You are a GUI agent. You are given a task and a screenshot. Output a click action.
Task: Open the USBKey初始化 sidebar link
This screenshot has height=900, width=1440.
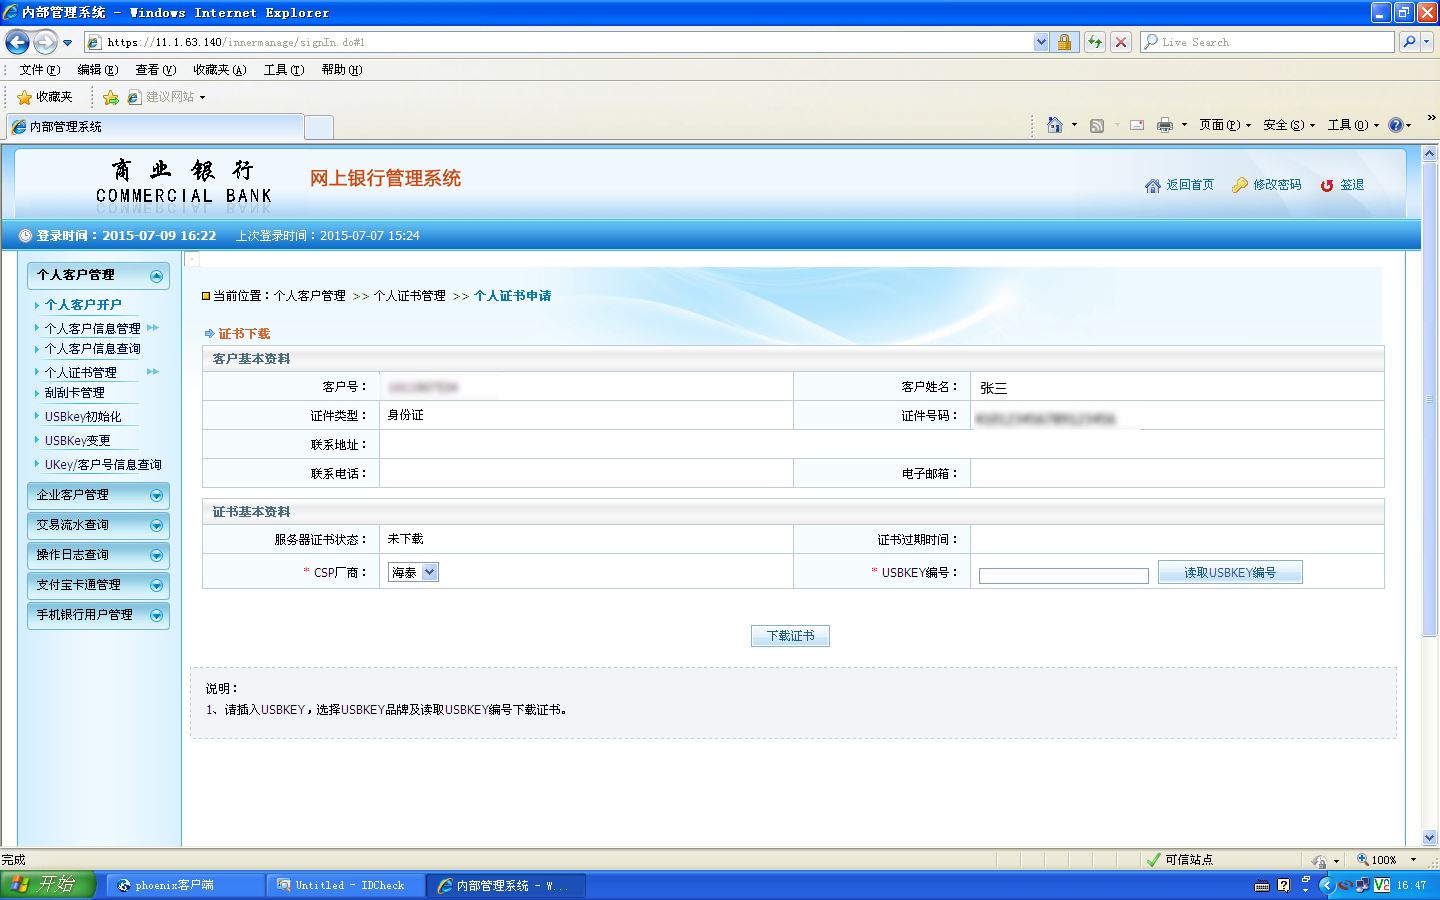[x=83, y=417]
